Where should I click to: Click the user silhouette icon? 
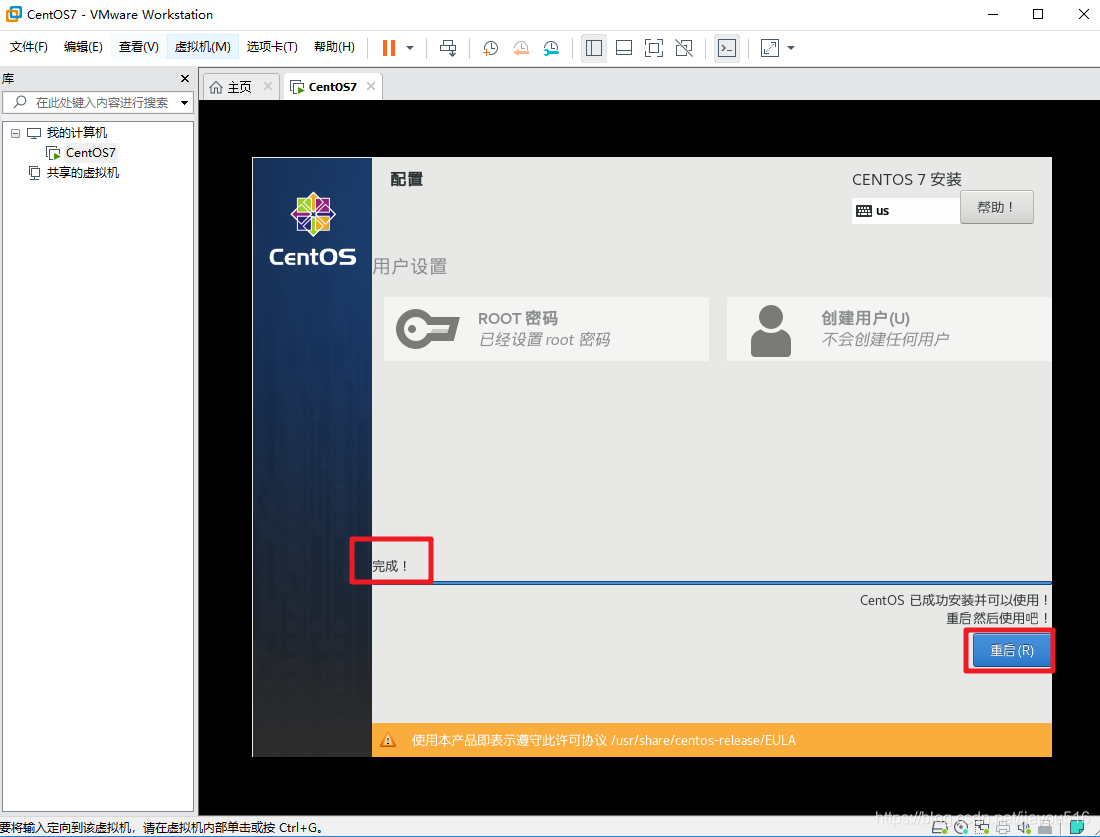(770, 330)
